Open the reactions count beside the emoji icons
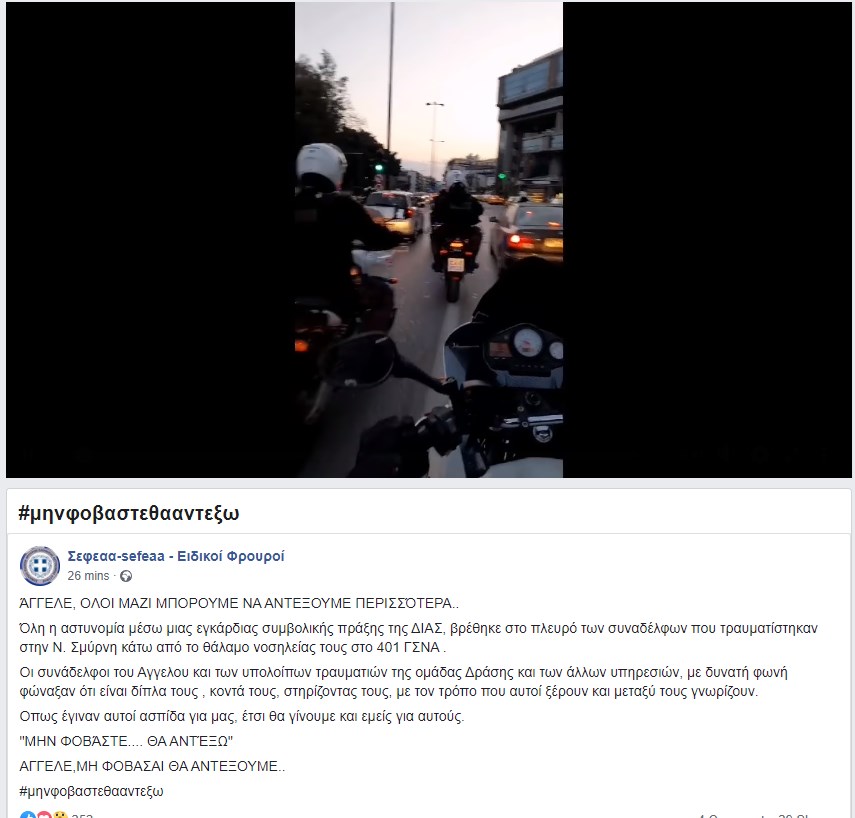The width and height of the screenshot is (855, 818). [82, 816]
